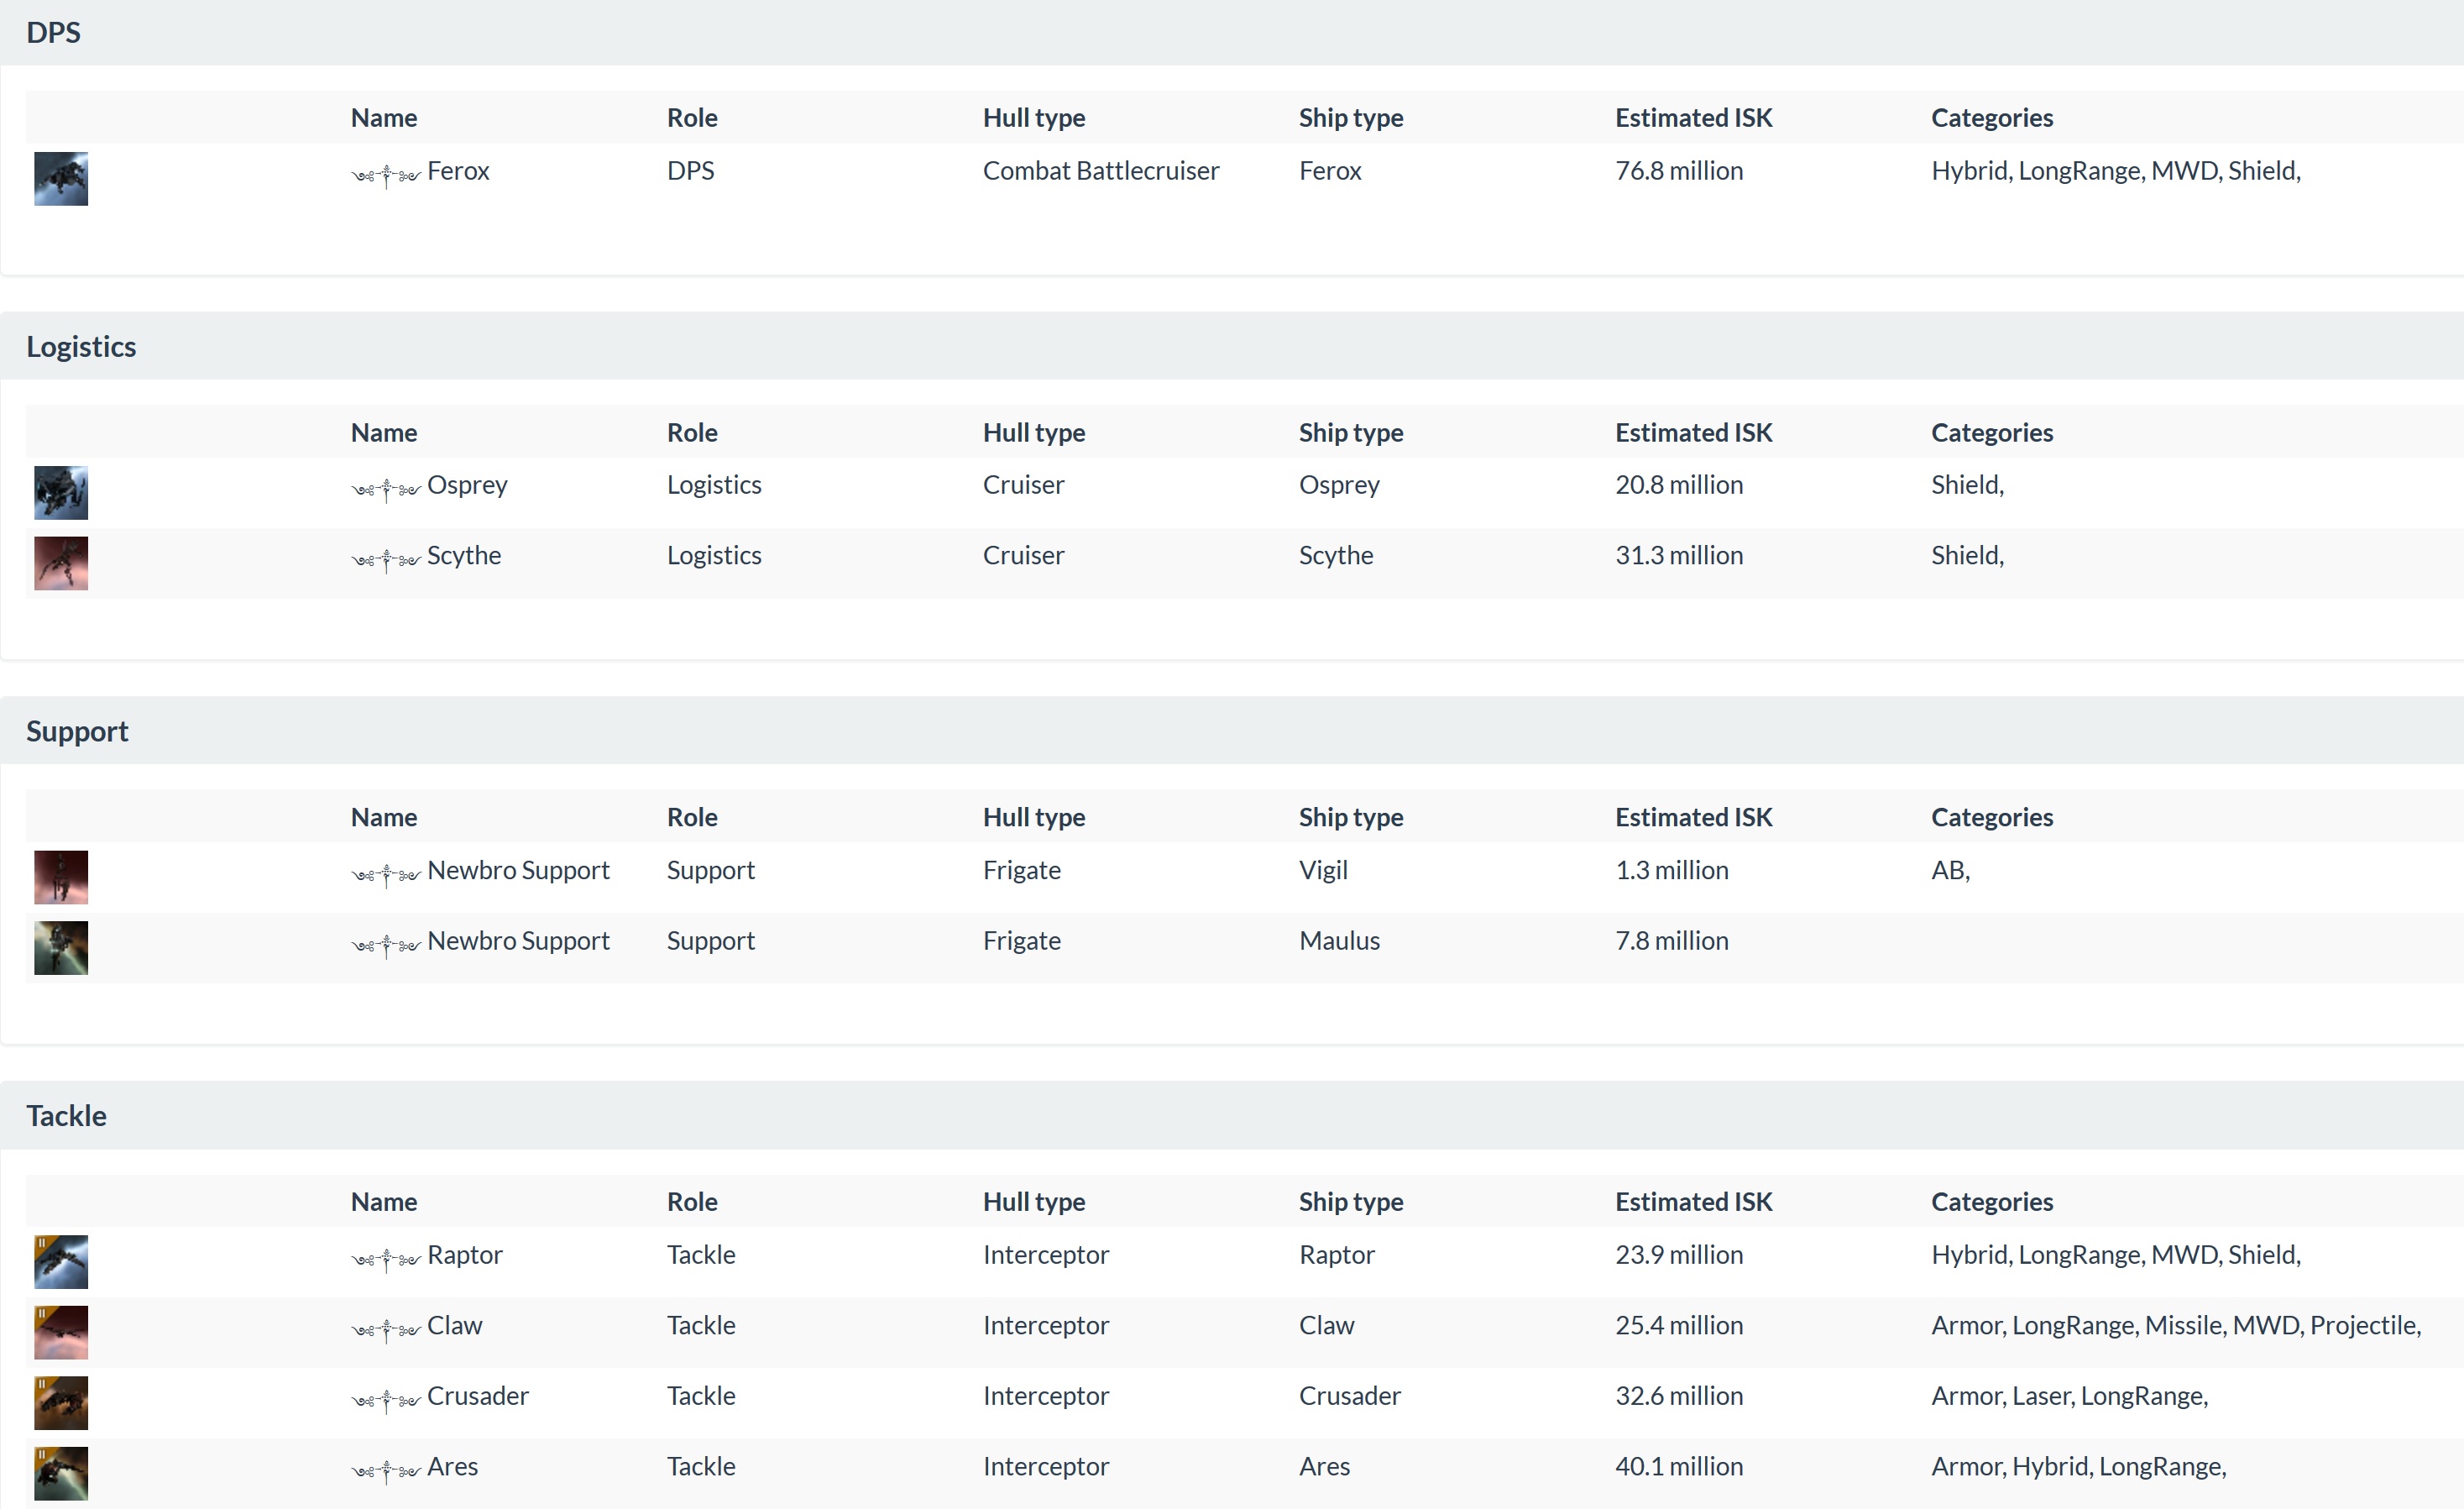Click Categories column header in Tackle table
The width and height of the screenshot is (2464, 1509).
tap(1991, 1201)
